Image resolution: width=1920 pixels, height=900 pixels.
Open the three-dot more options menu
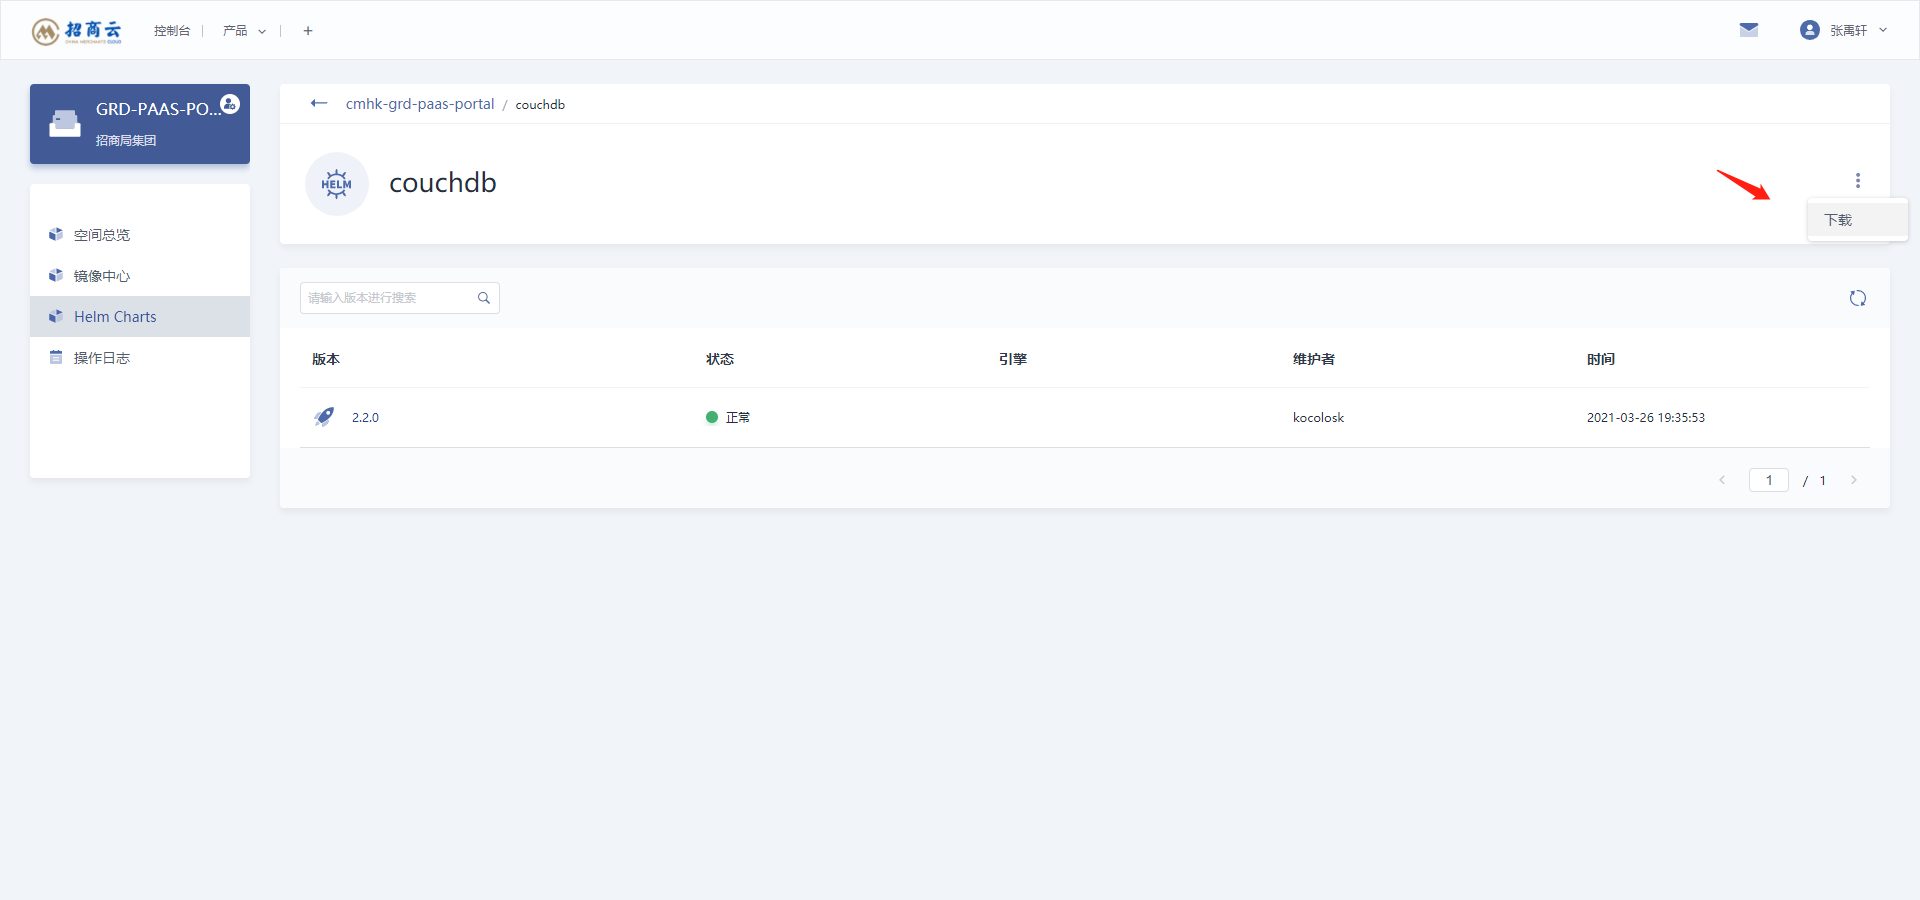coord(1858,180)
